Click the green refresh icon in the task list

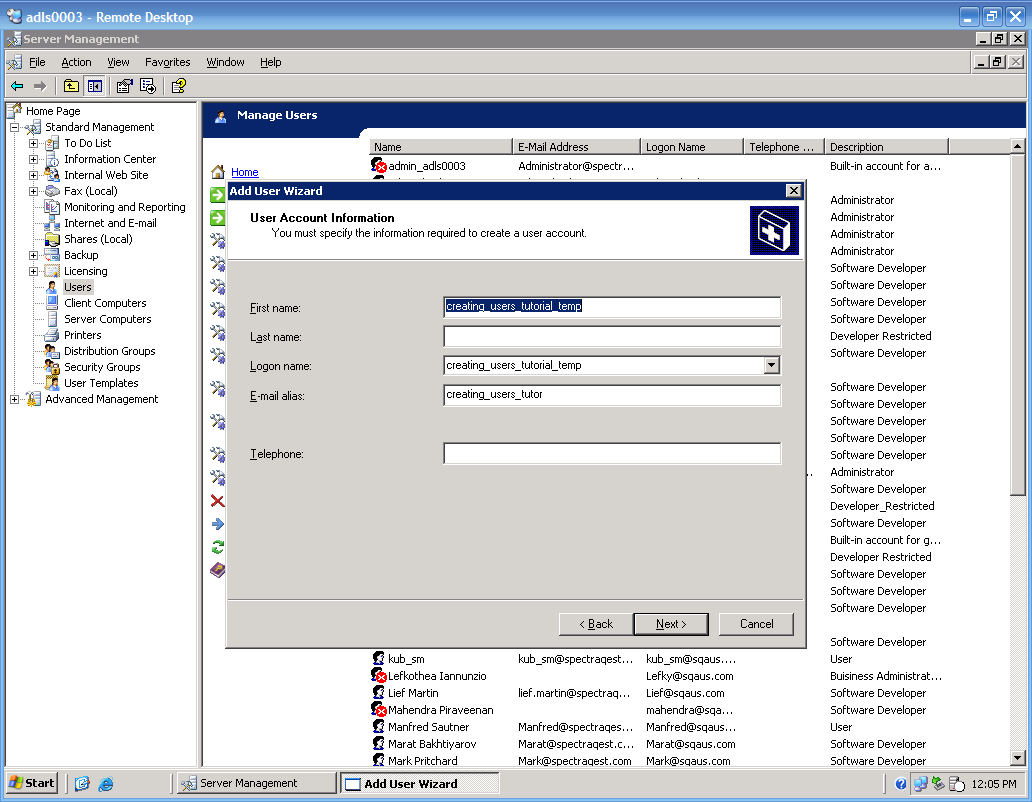coord(217,547)
